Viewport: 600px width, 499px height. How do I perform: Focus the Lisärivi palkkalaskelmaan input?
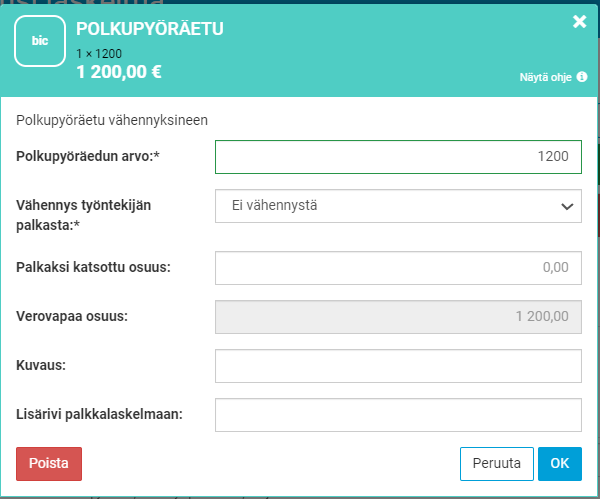coord(398,414)
